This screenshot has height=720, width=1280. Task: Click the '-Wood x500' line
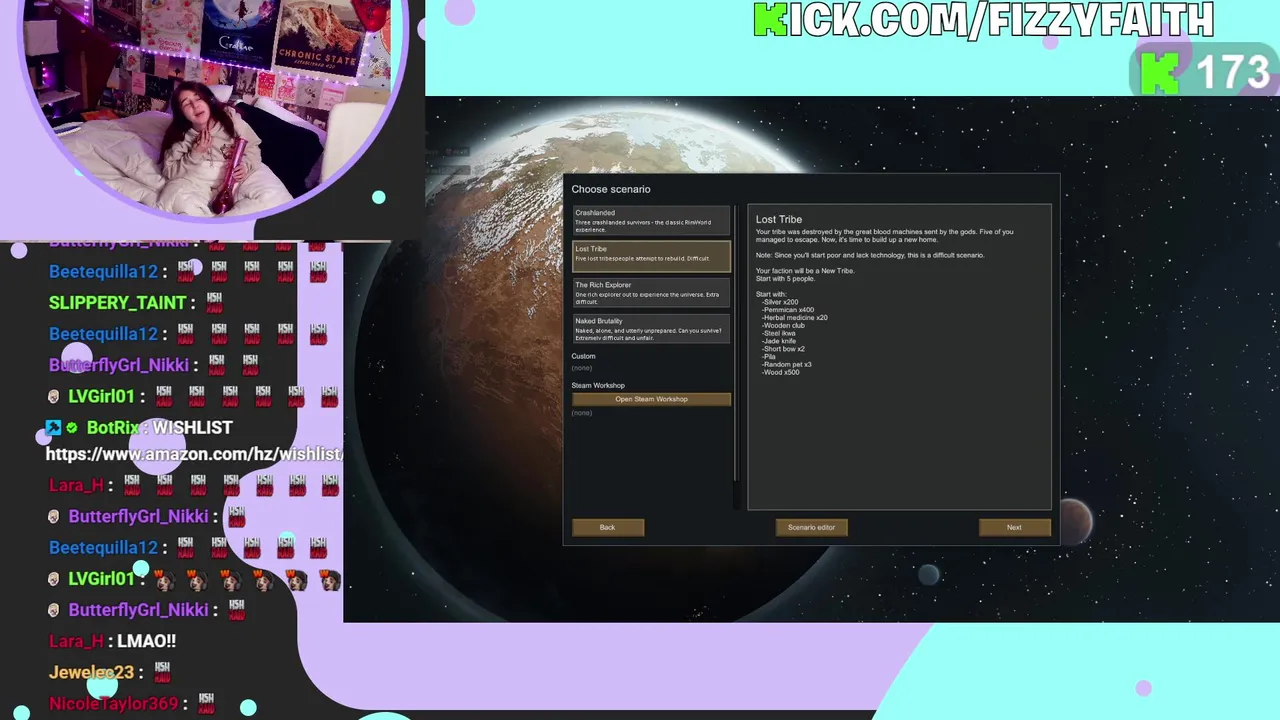point(780,372)
